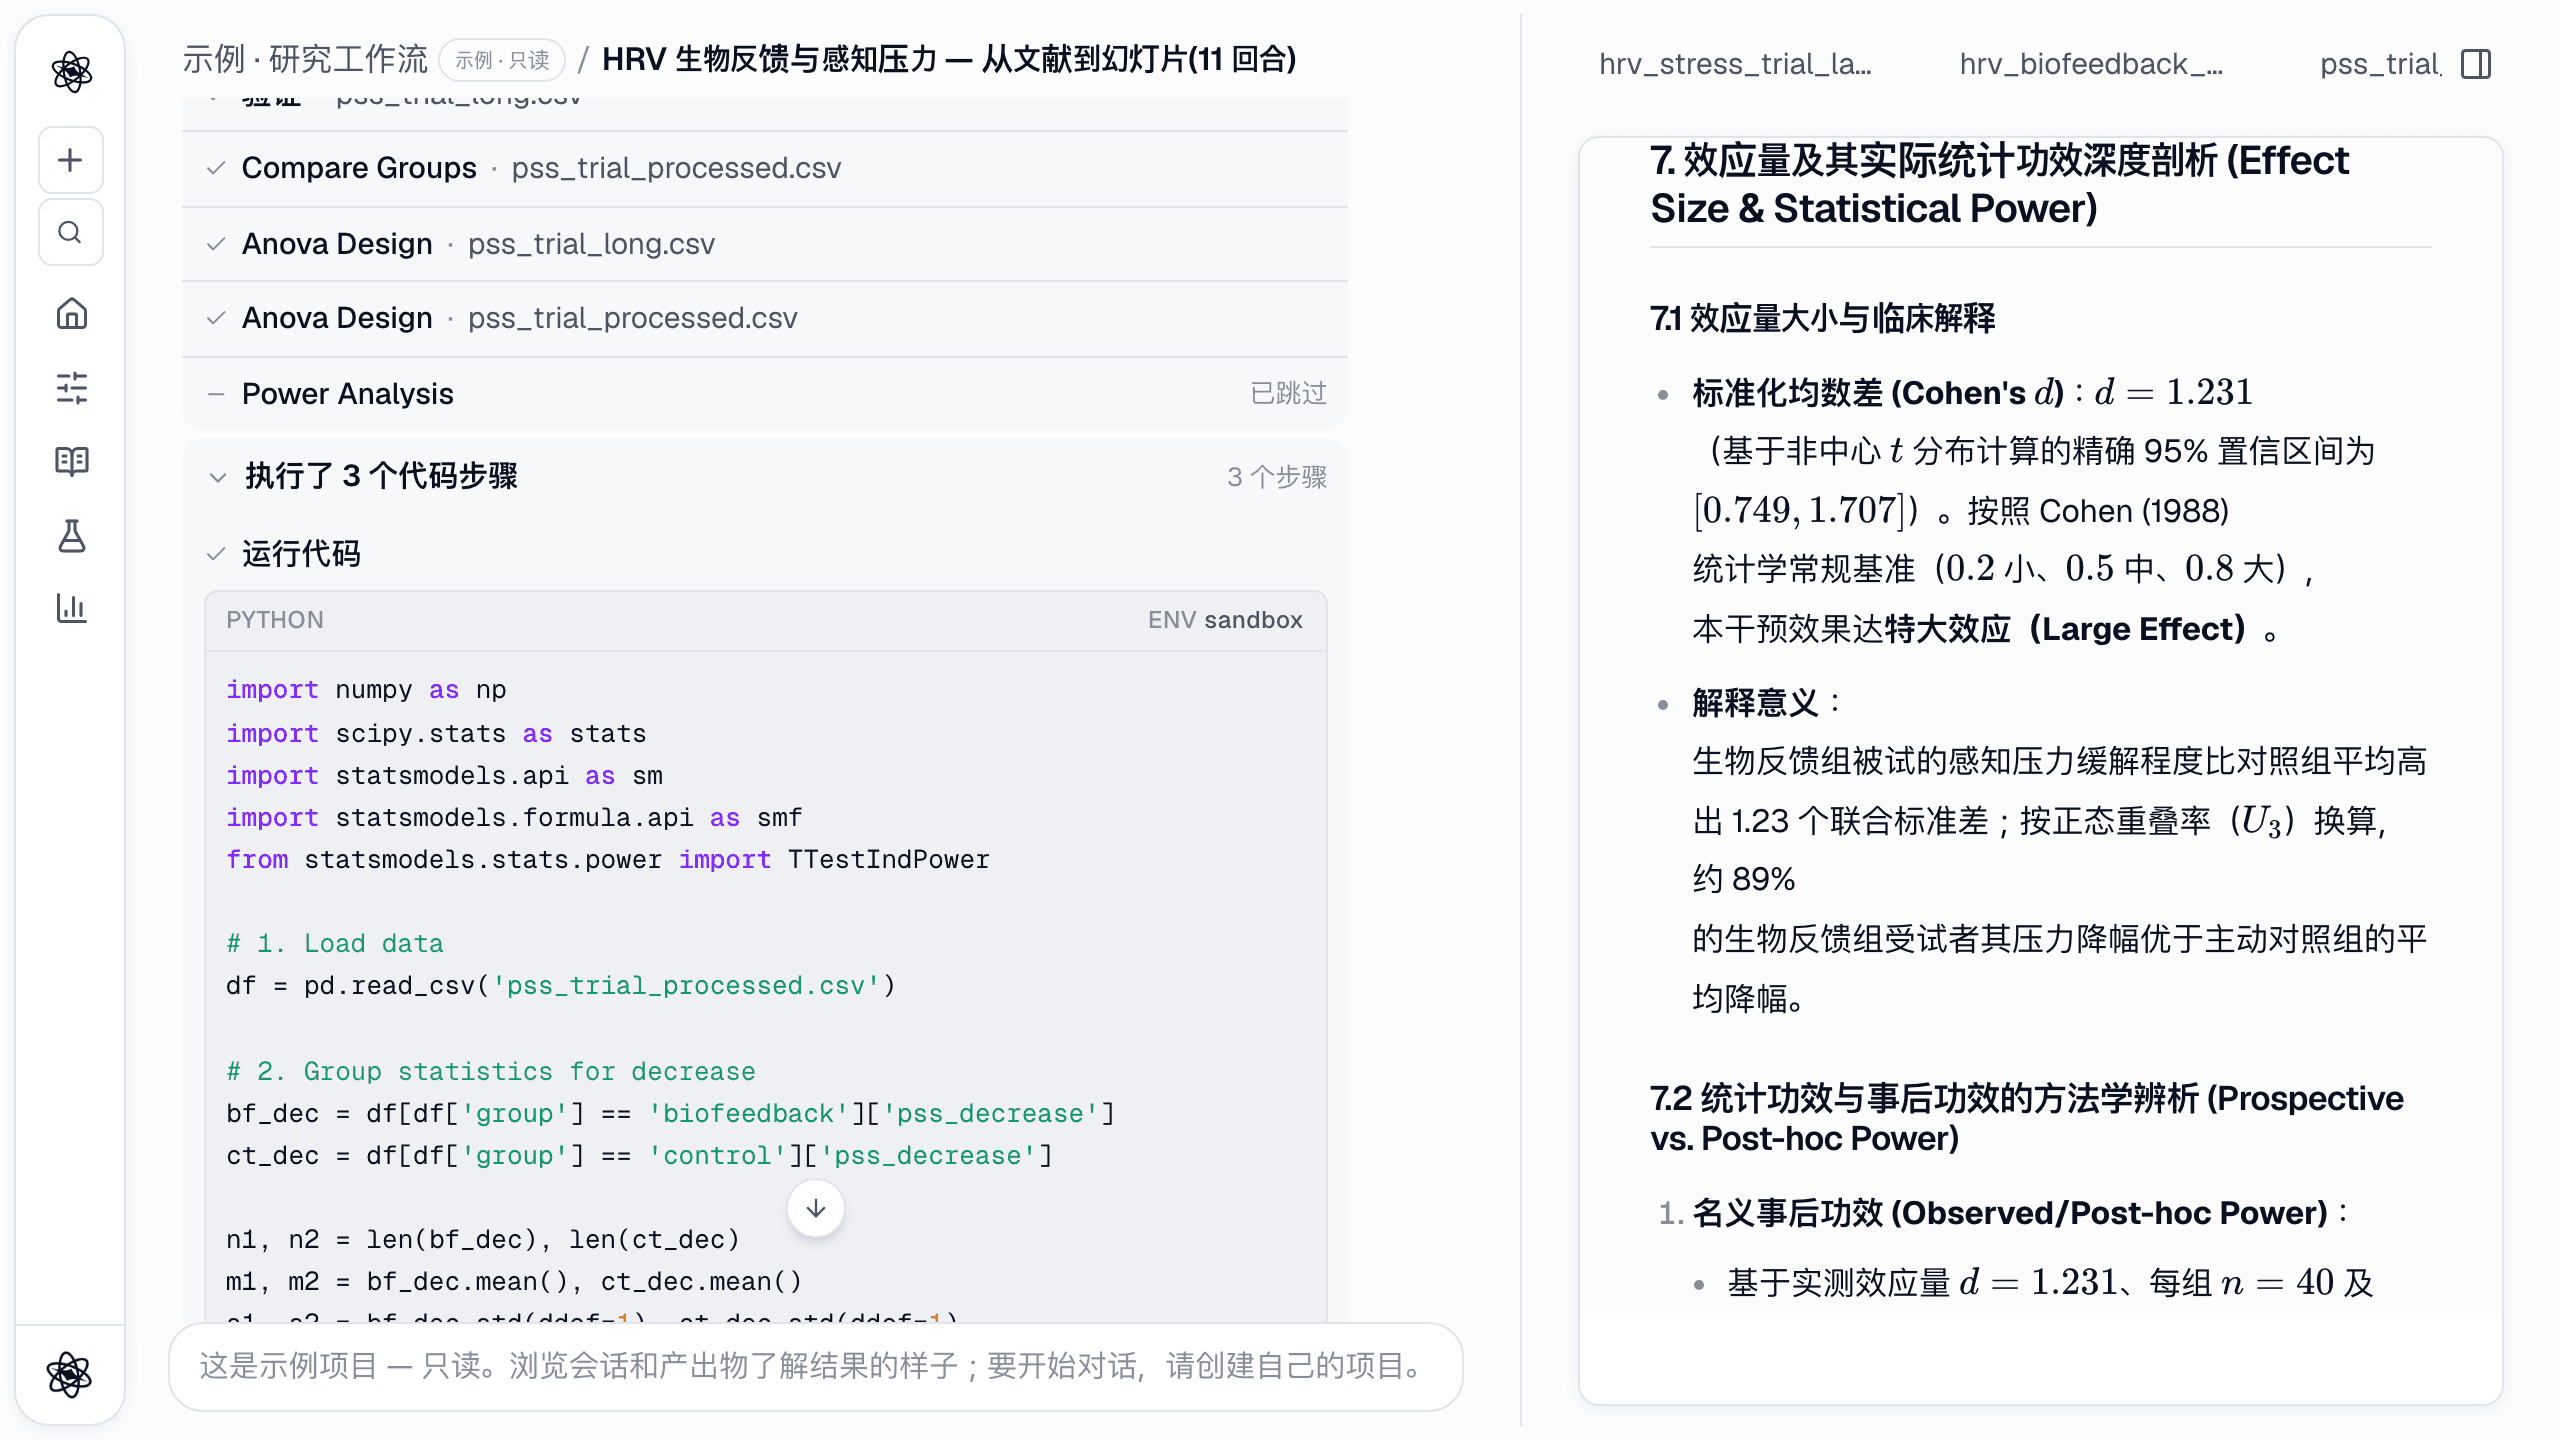This screenshot has height=1440, width=2560.
Task: Click the bf_dec biofeedback assignment line
Action: tap(670, 1114)
